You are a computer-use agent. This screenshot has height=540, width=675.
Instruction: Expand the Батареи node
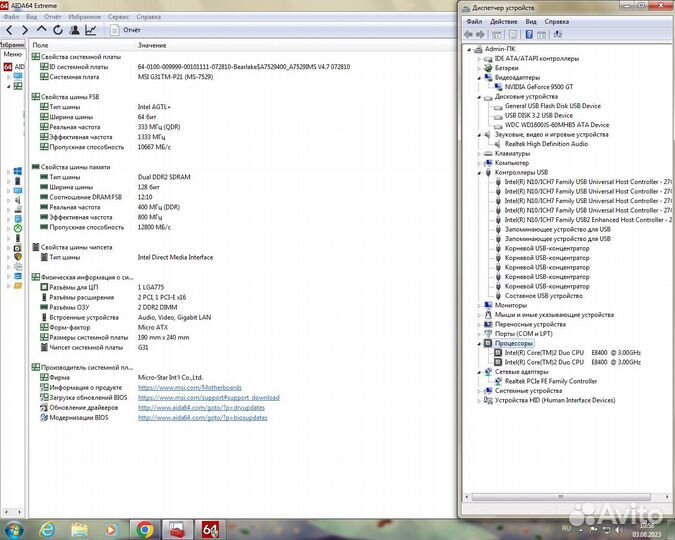click(x=479, y=68)
